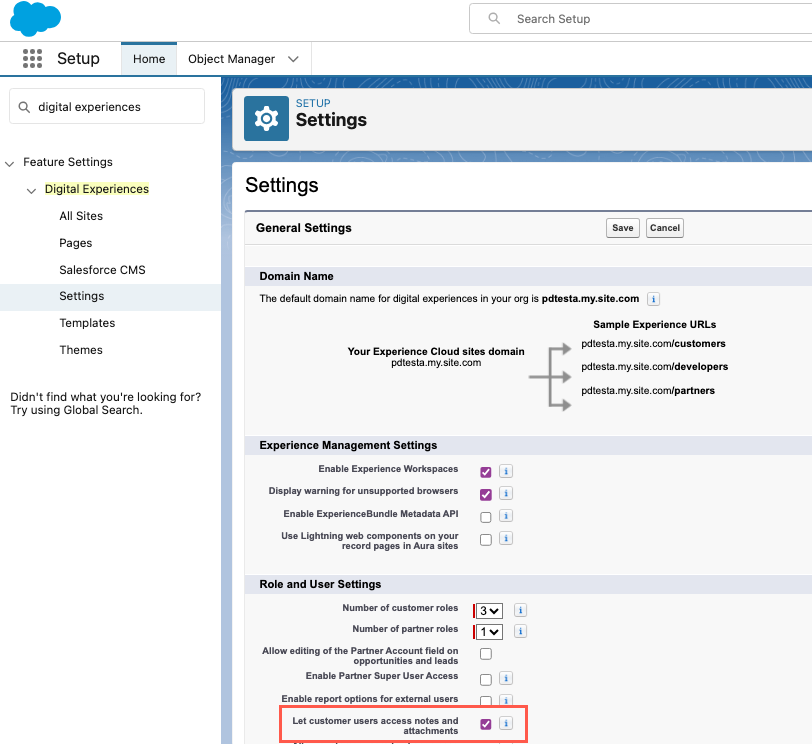
Task: Click info icon for Partner Super User Access
Action: point(506,679)
